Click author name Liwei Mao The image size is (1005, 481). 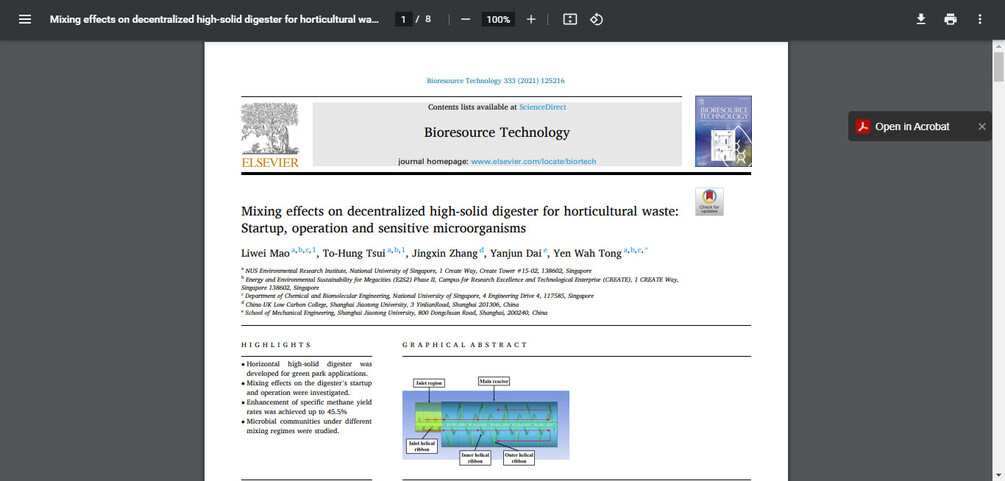(x=265, y=253)
